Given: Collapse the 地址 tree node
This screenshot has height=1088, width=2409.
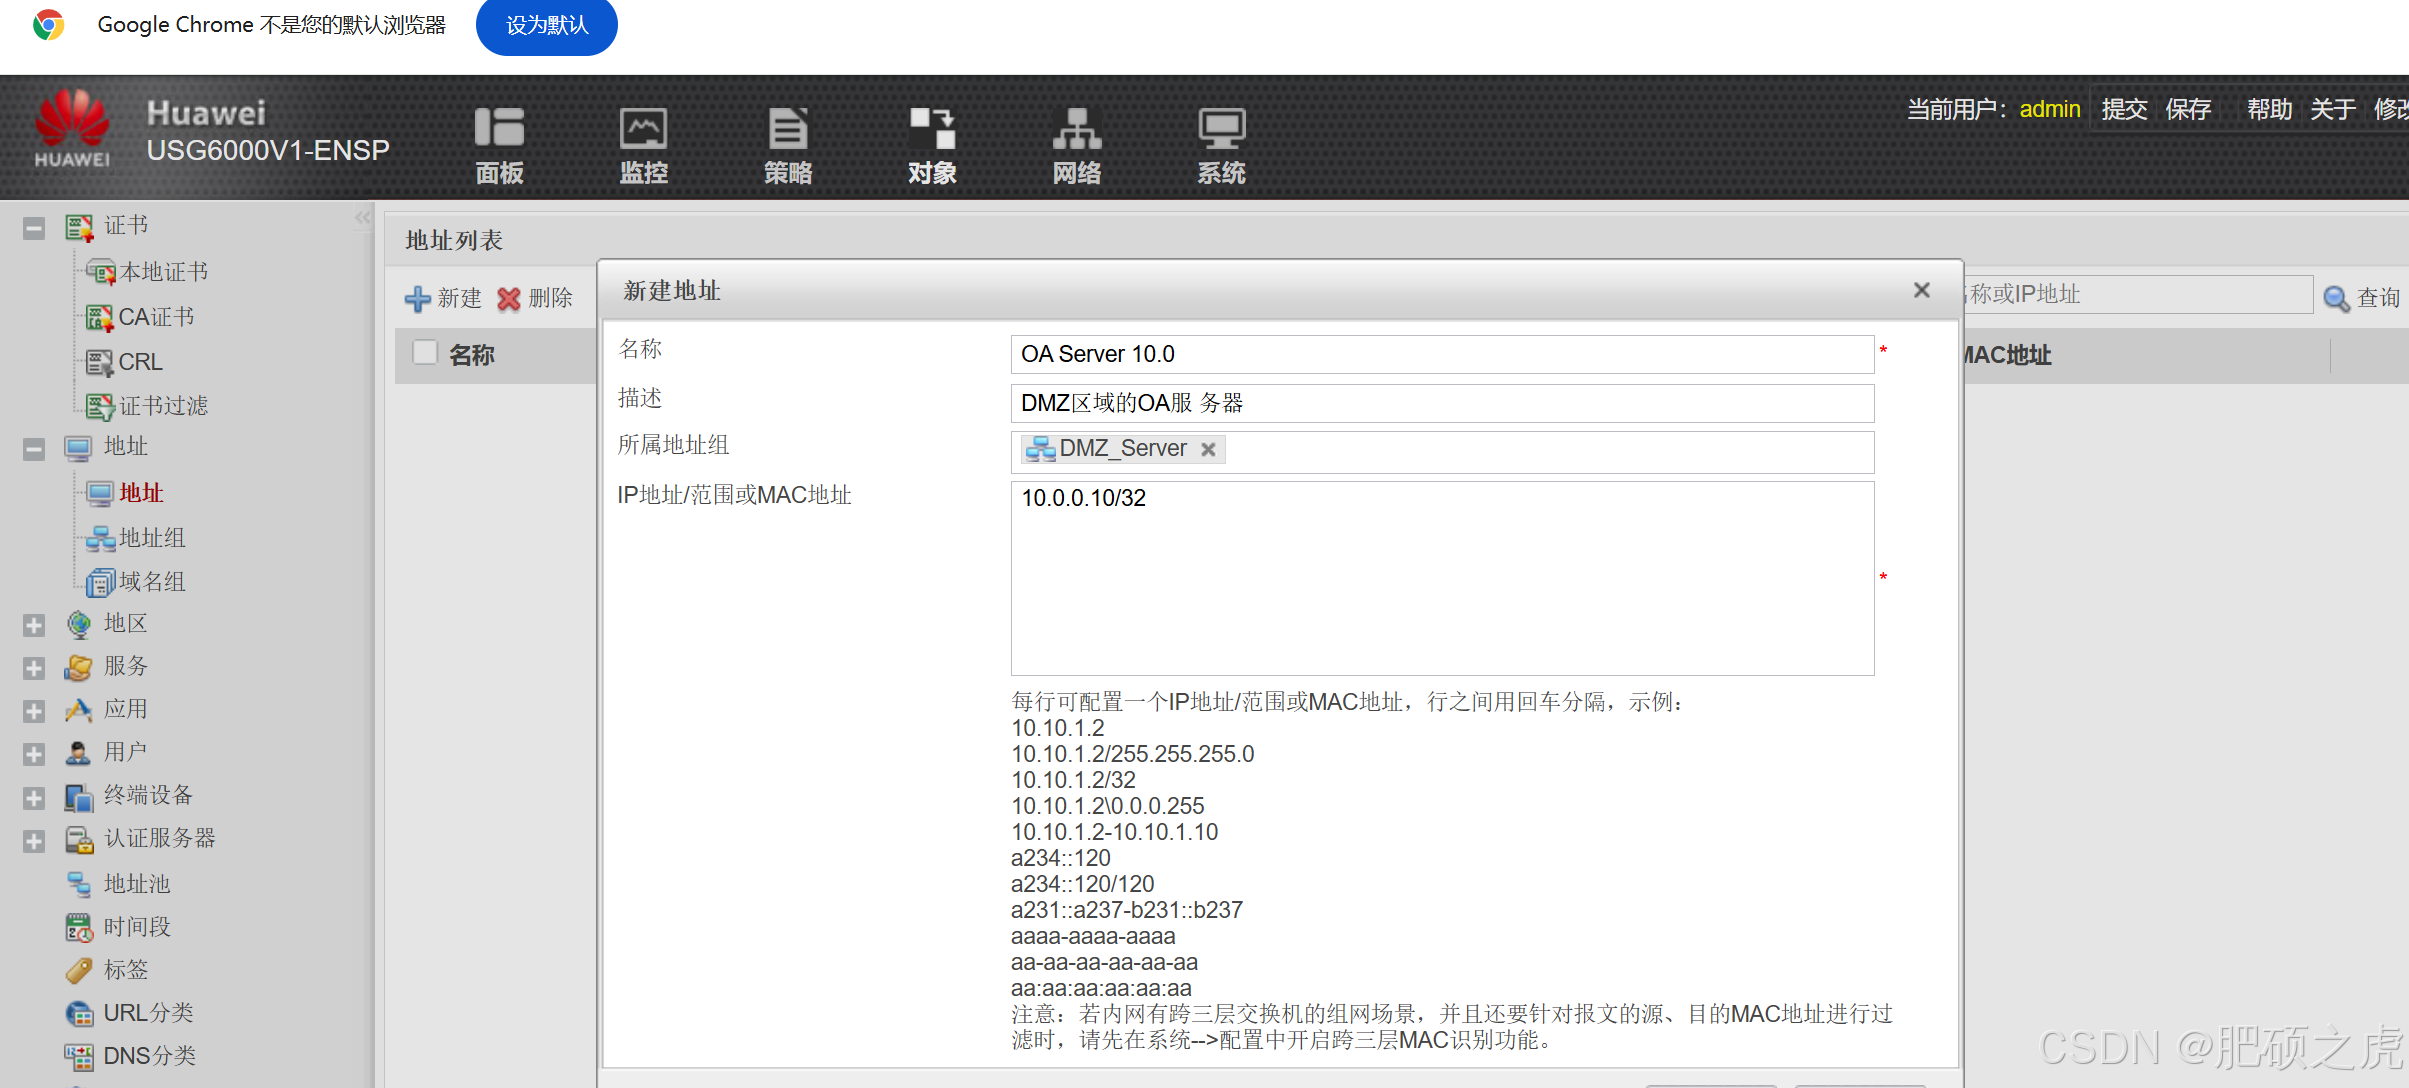Looking at the screenshot, I should pyautogui.click(x=34, y=449).
